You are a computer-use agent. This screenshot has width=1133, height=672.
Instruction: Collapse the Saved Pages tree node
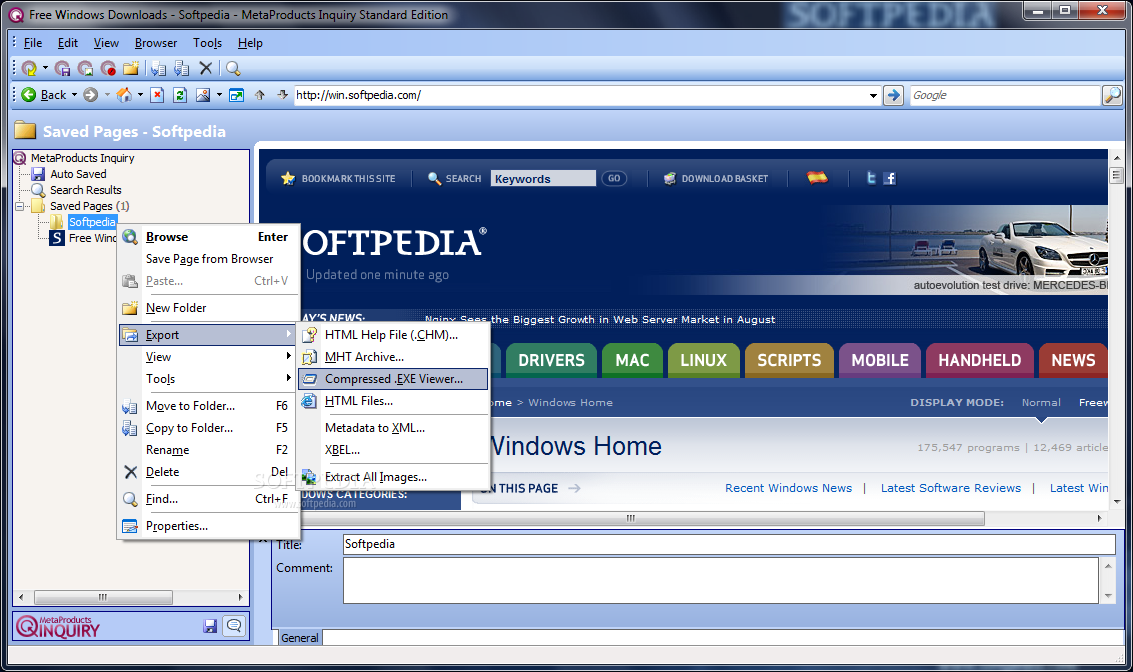[20, 206]
